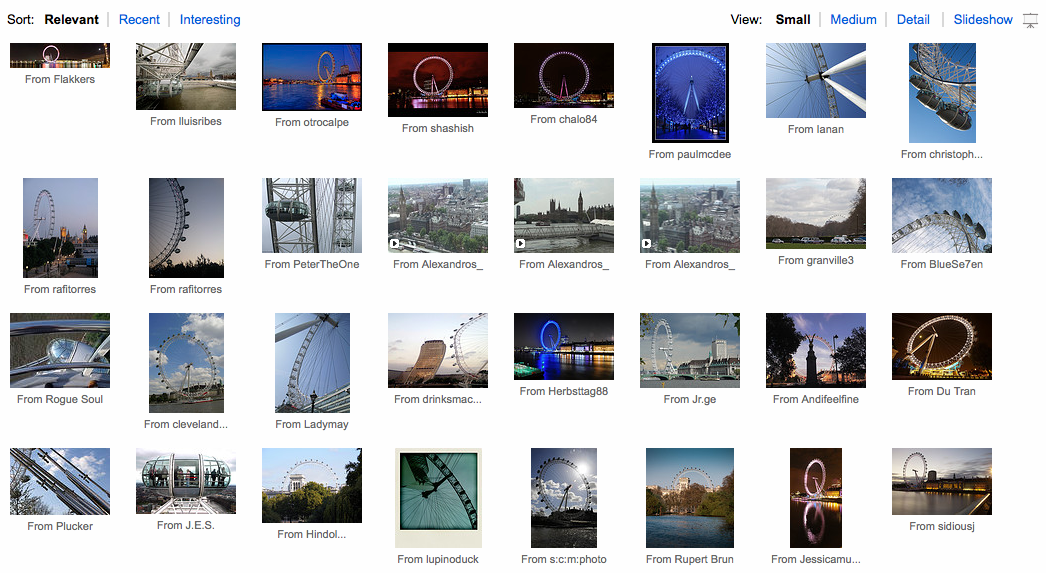Select the Small view option

(793, 20)
